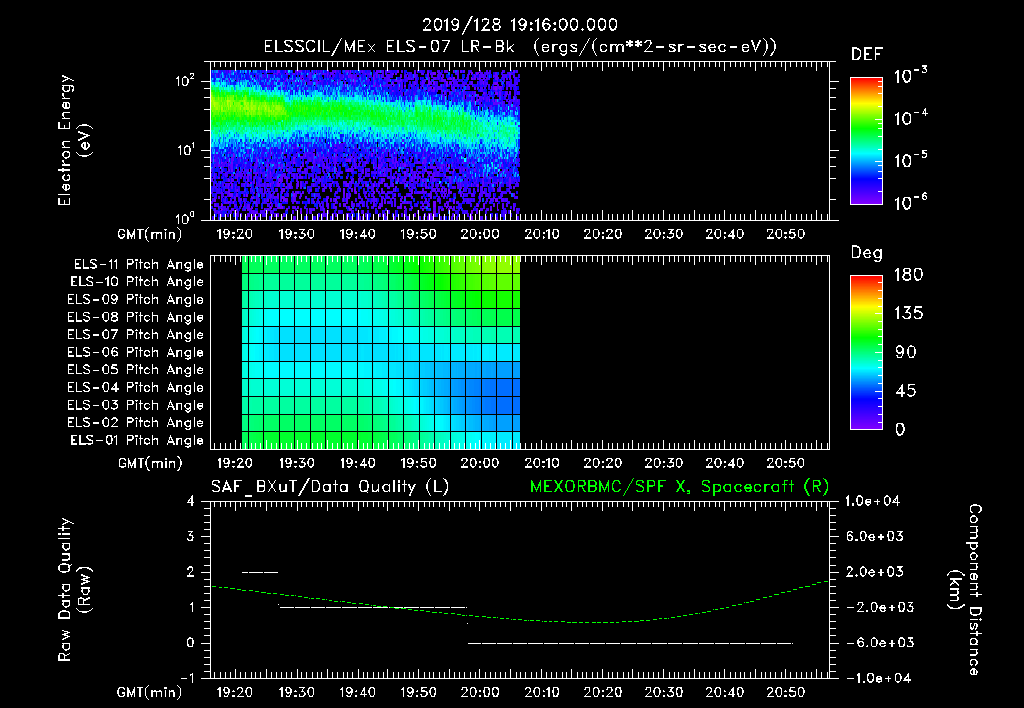
Task: Select the ELS-03 Pitch Angle row label
Action: click(x=135, y=406)
